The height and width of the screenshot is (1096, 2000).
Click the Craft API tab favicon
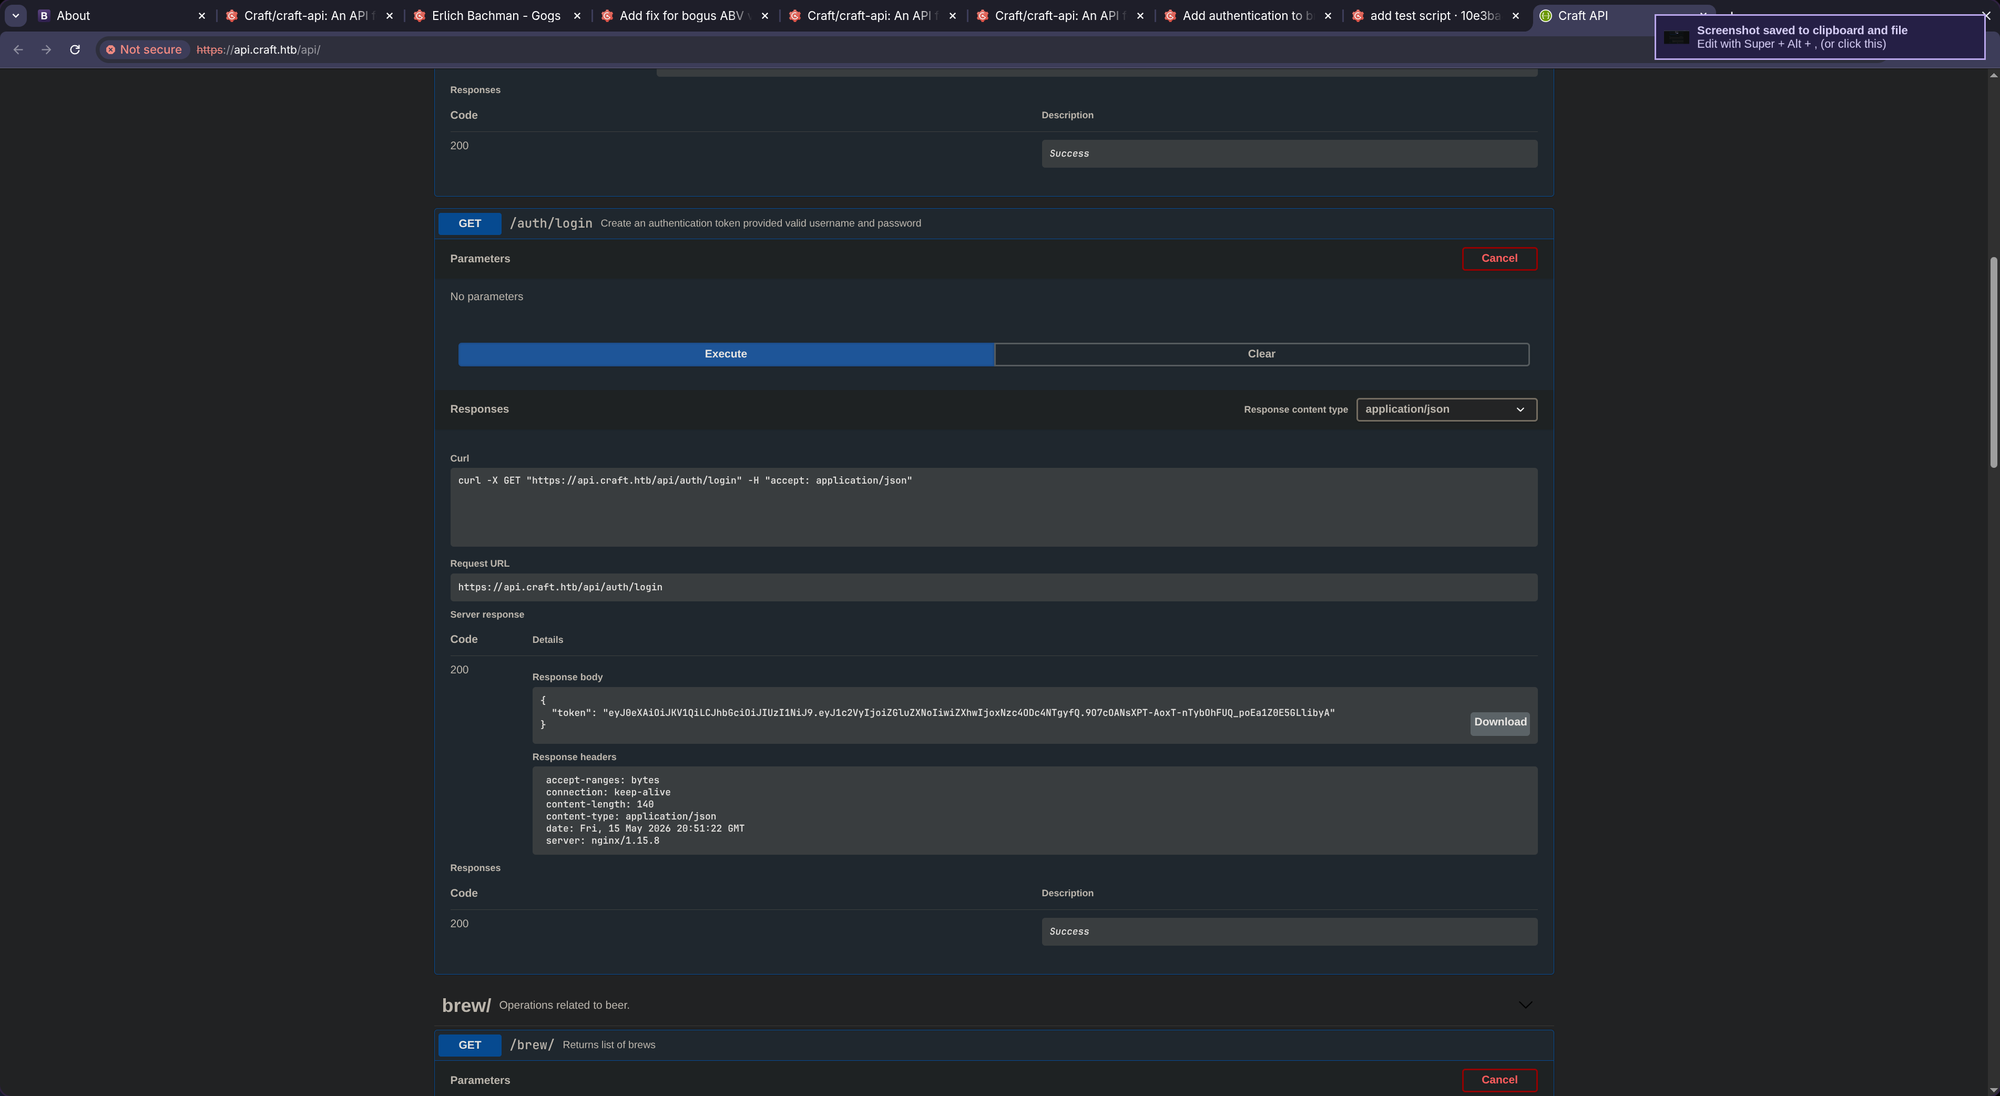1546,16
